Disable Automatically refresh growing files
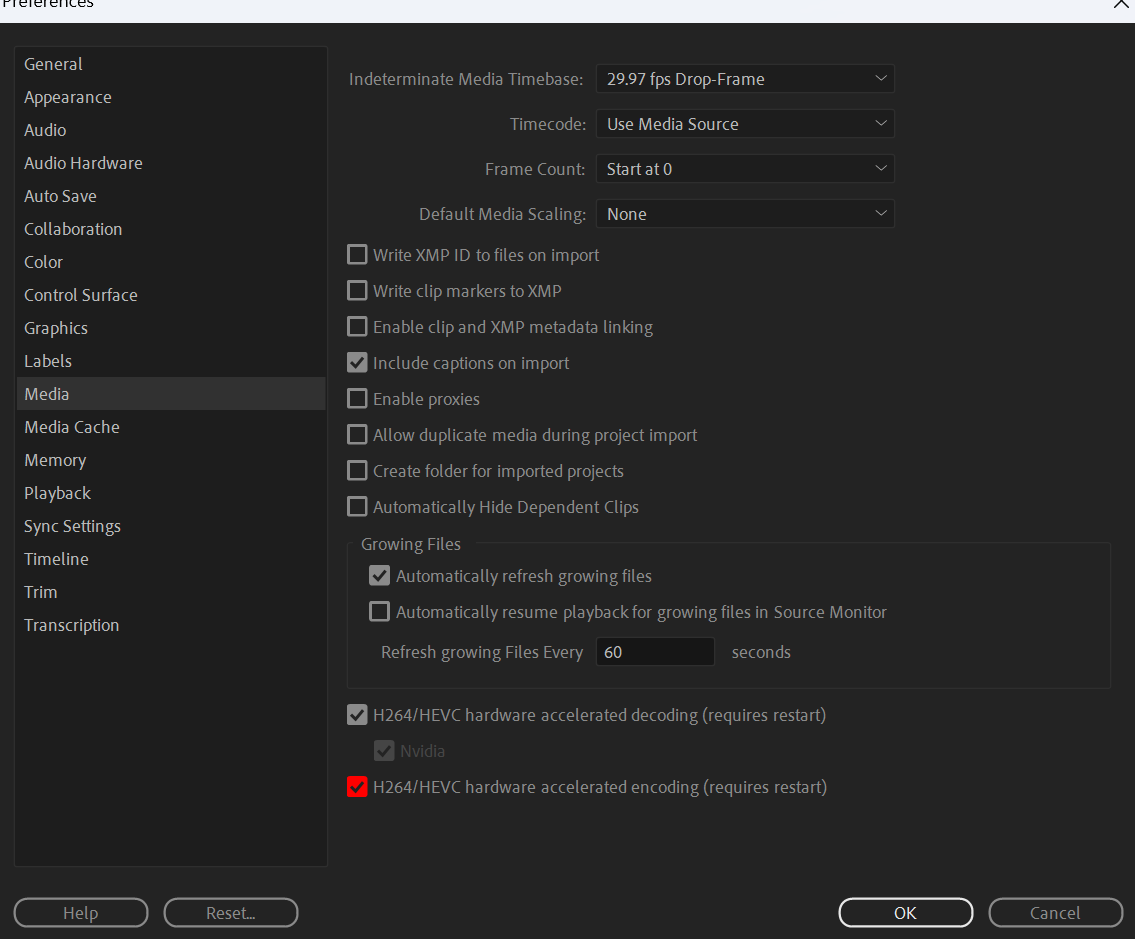Viewport: 1135px width, 939px height. [x=379, y=576]
